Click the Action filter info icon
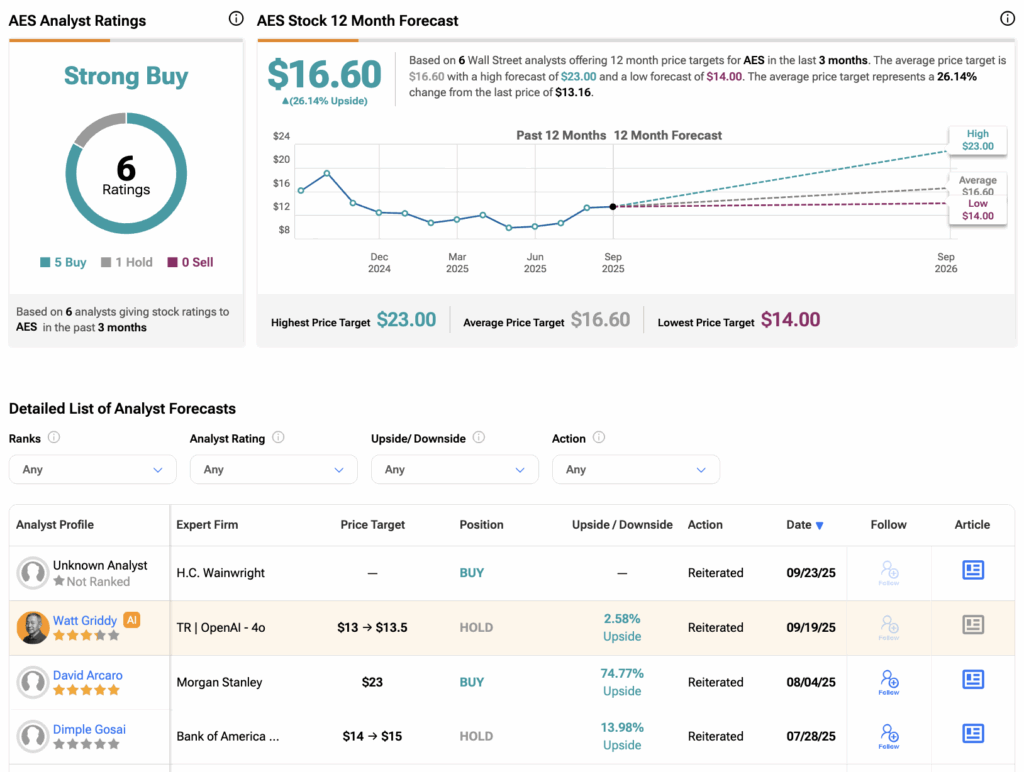This screenshot has width=1024, height=772. tap(599, 437)
